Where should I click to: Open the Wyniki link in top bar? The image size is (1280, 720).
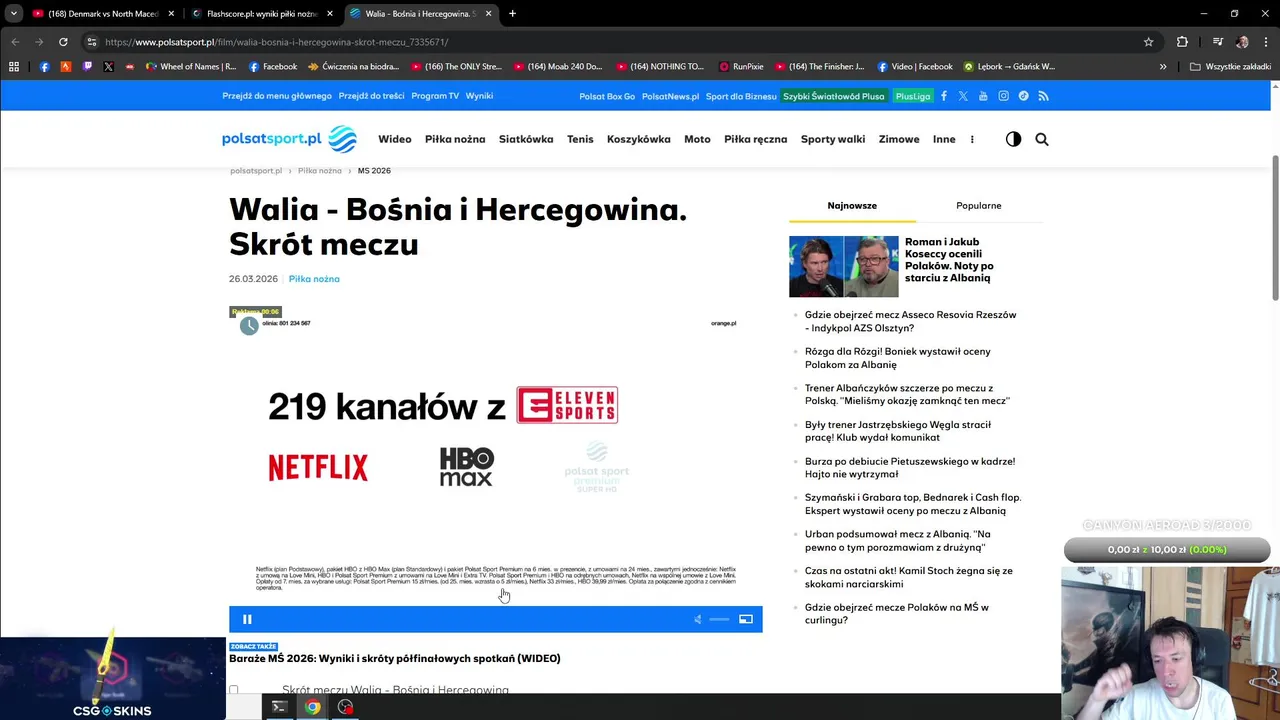pyautogui.click(x=479, y=96)
